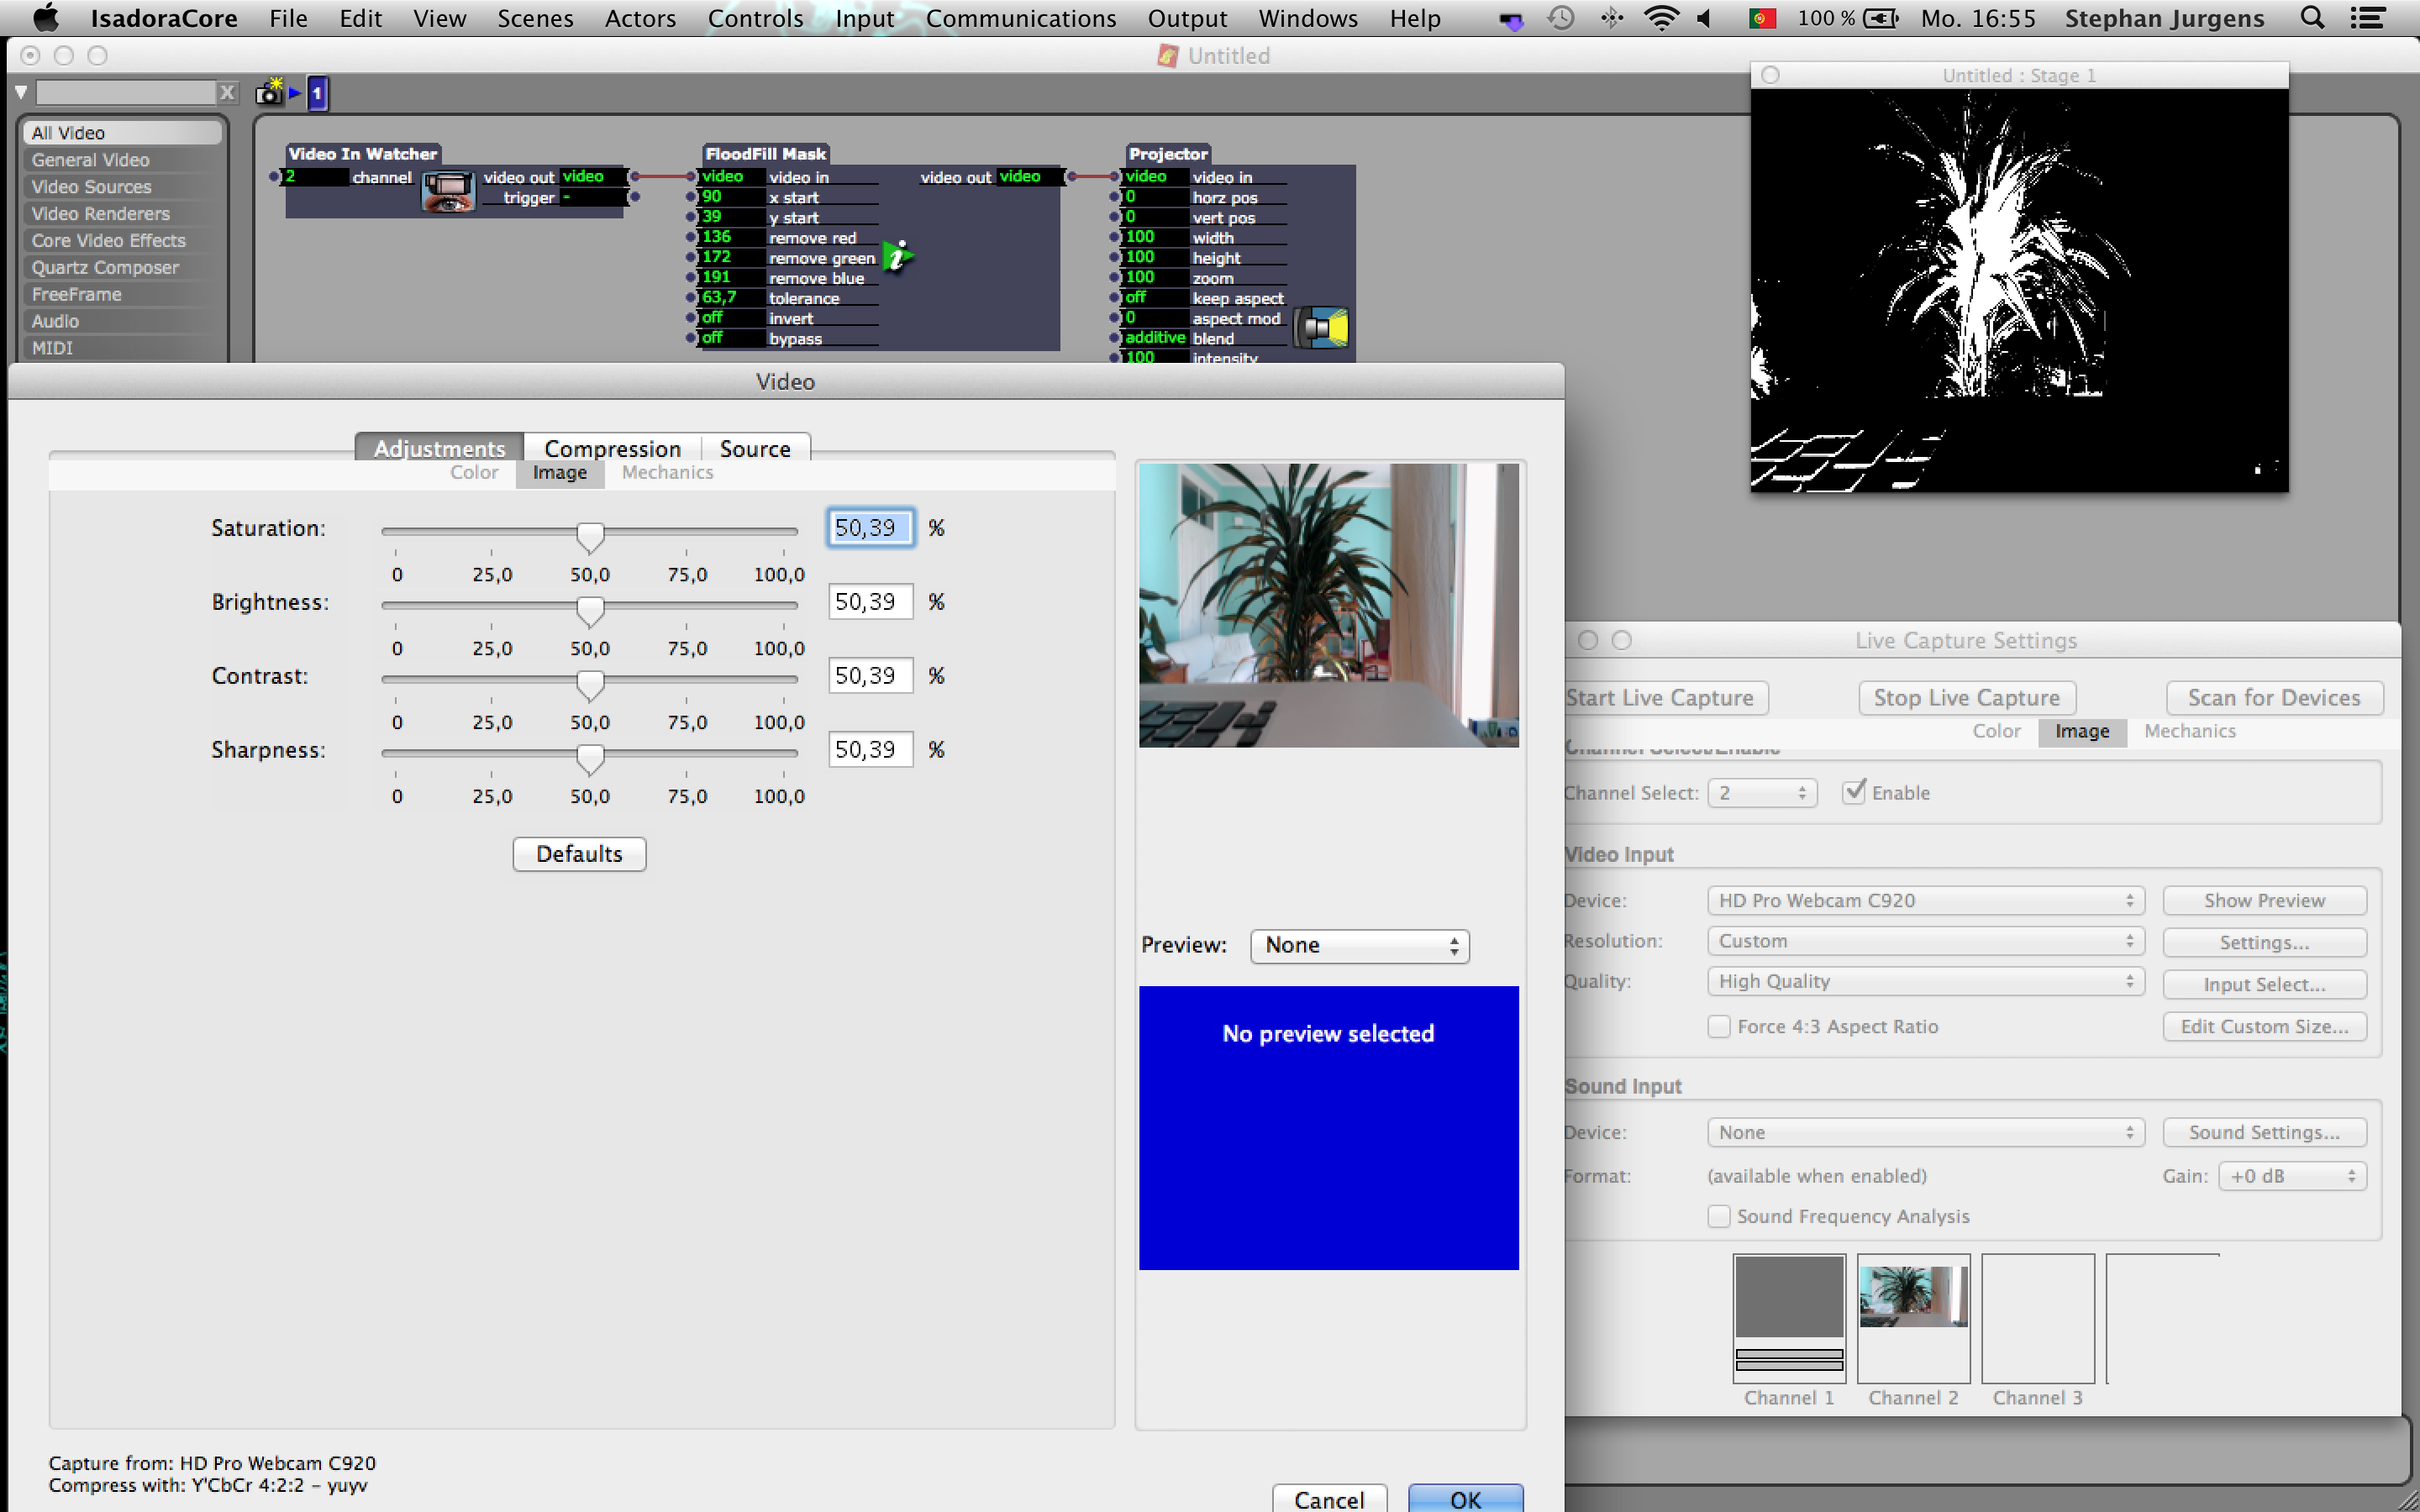Click the Defaults button in Video adjustments
Screen dimensions: 2420x1512
point(580,853)
